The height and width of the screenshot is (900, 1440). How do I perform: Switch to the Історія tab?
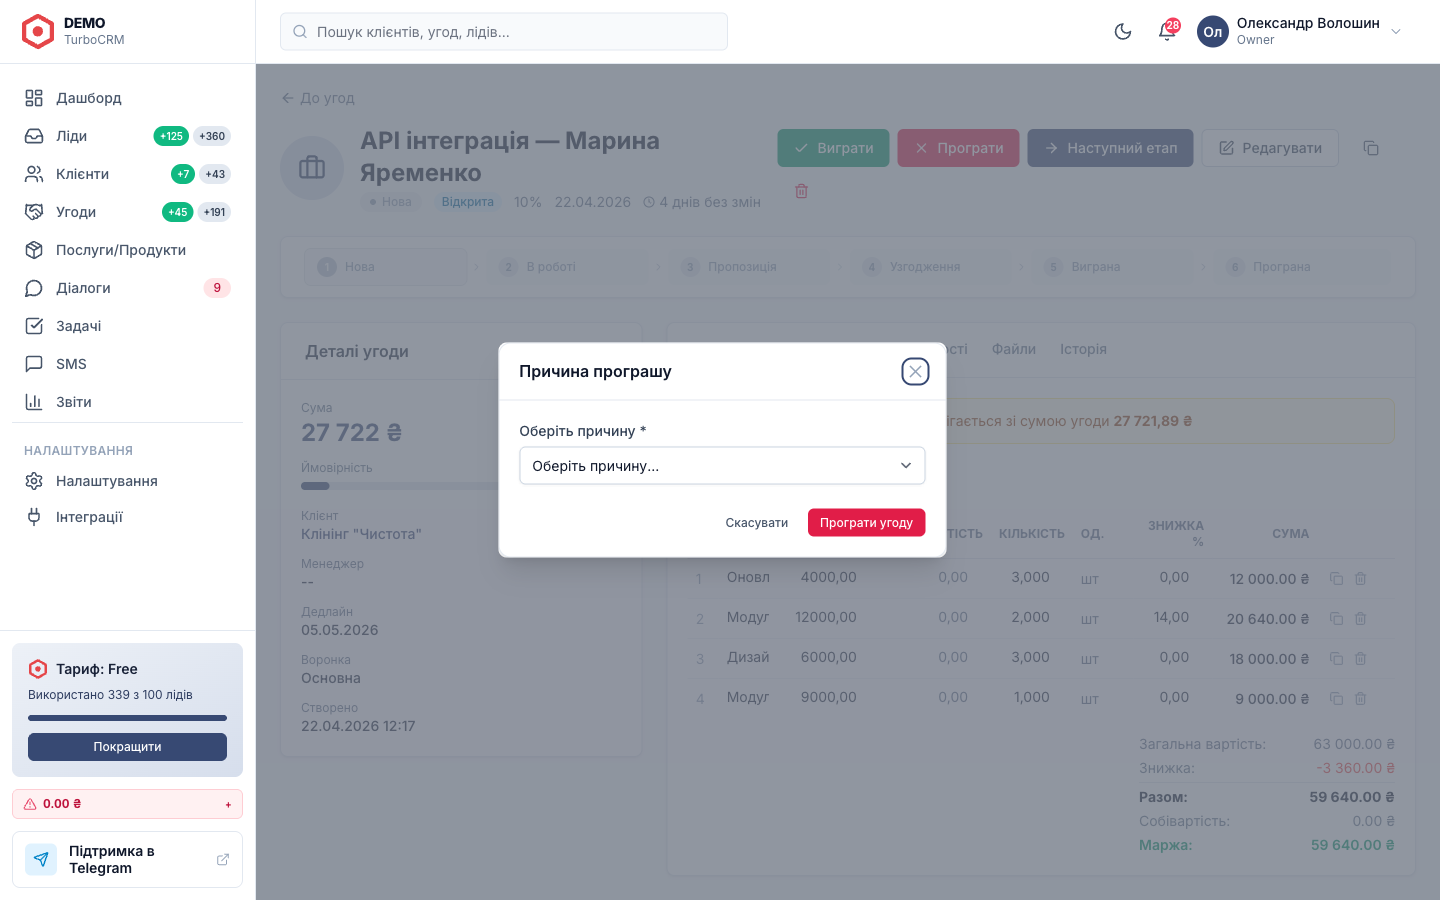coord(1083,349)
